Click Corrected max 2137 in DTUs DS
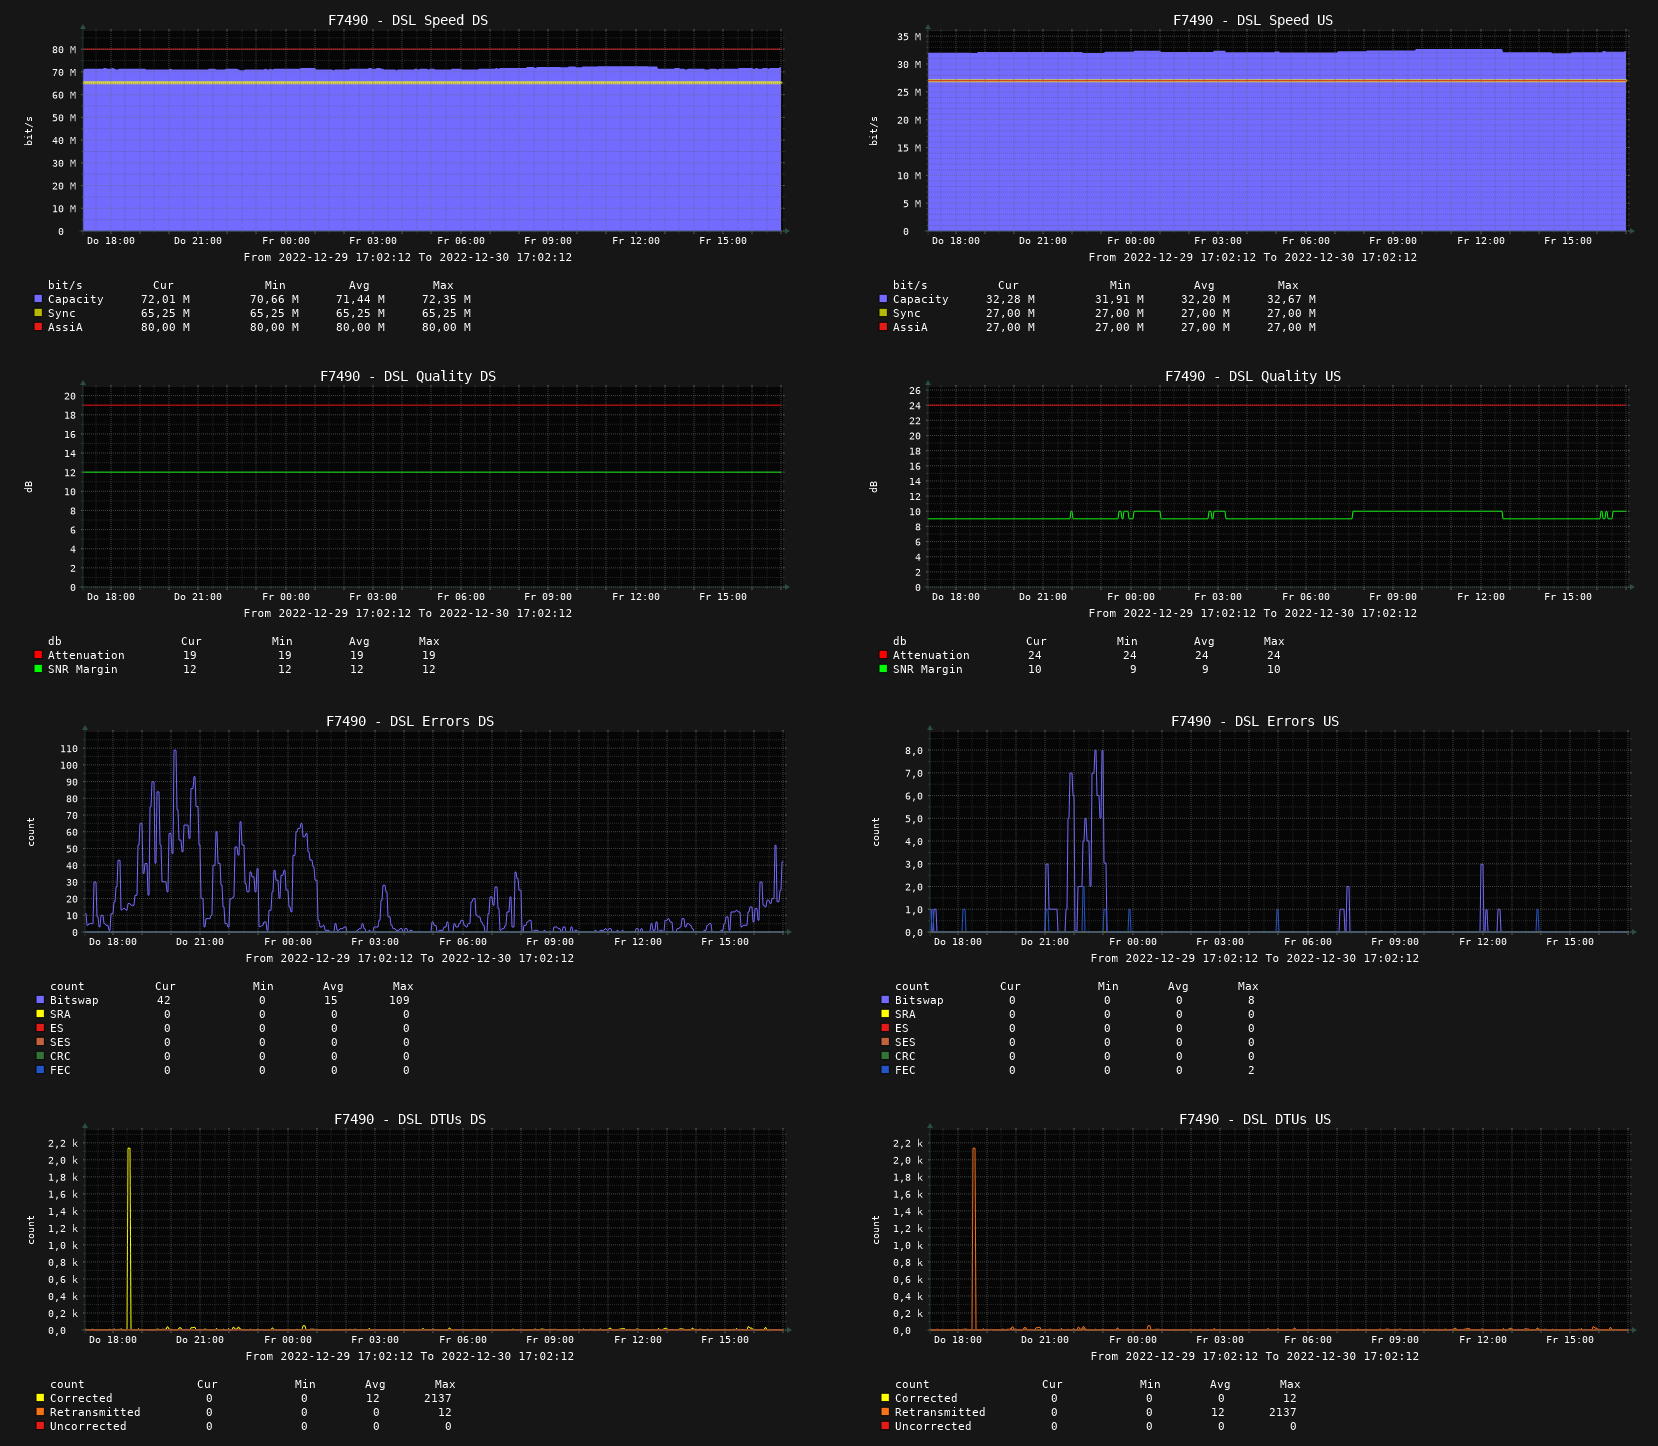Screen dimensions: 1658x1446 click(437, 1398)
